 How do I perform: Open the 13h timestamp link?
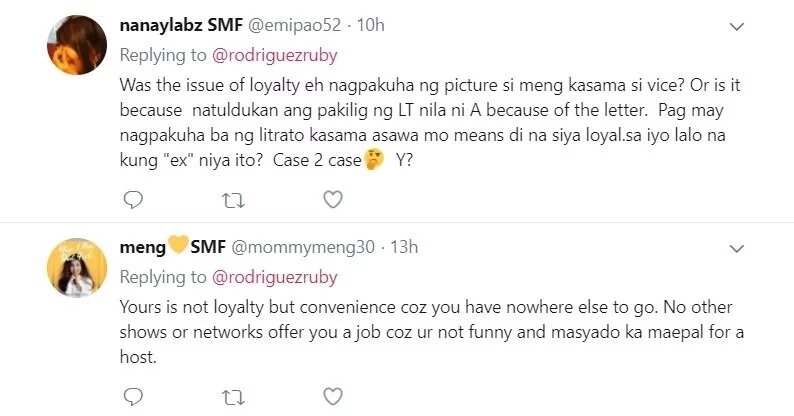[x=404, y=247]
